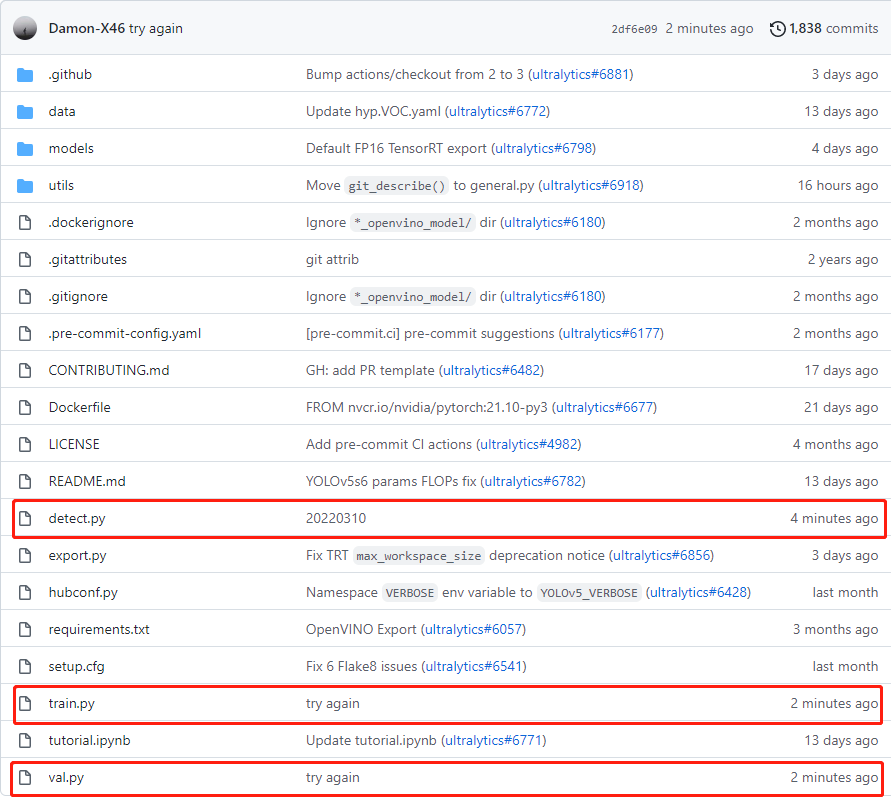
Task: Open the LICENSE file
Action: (74, 444)
